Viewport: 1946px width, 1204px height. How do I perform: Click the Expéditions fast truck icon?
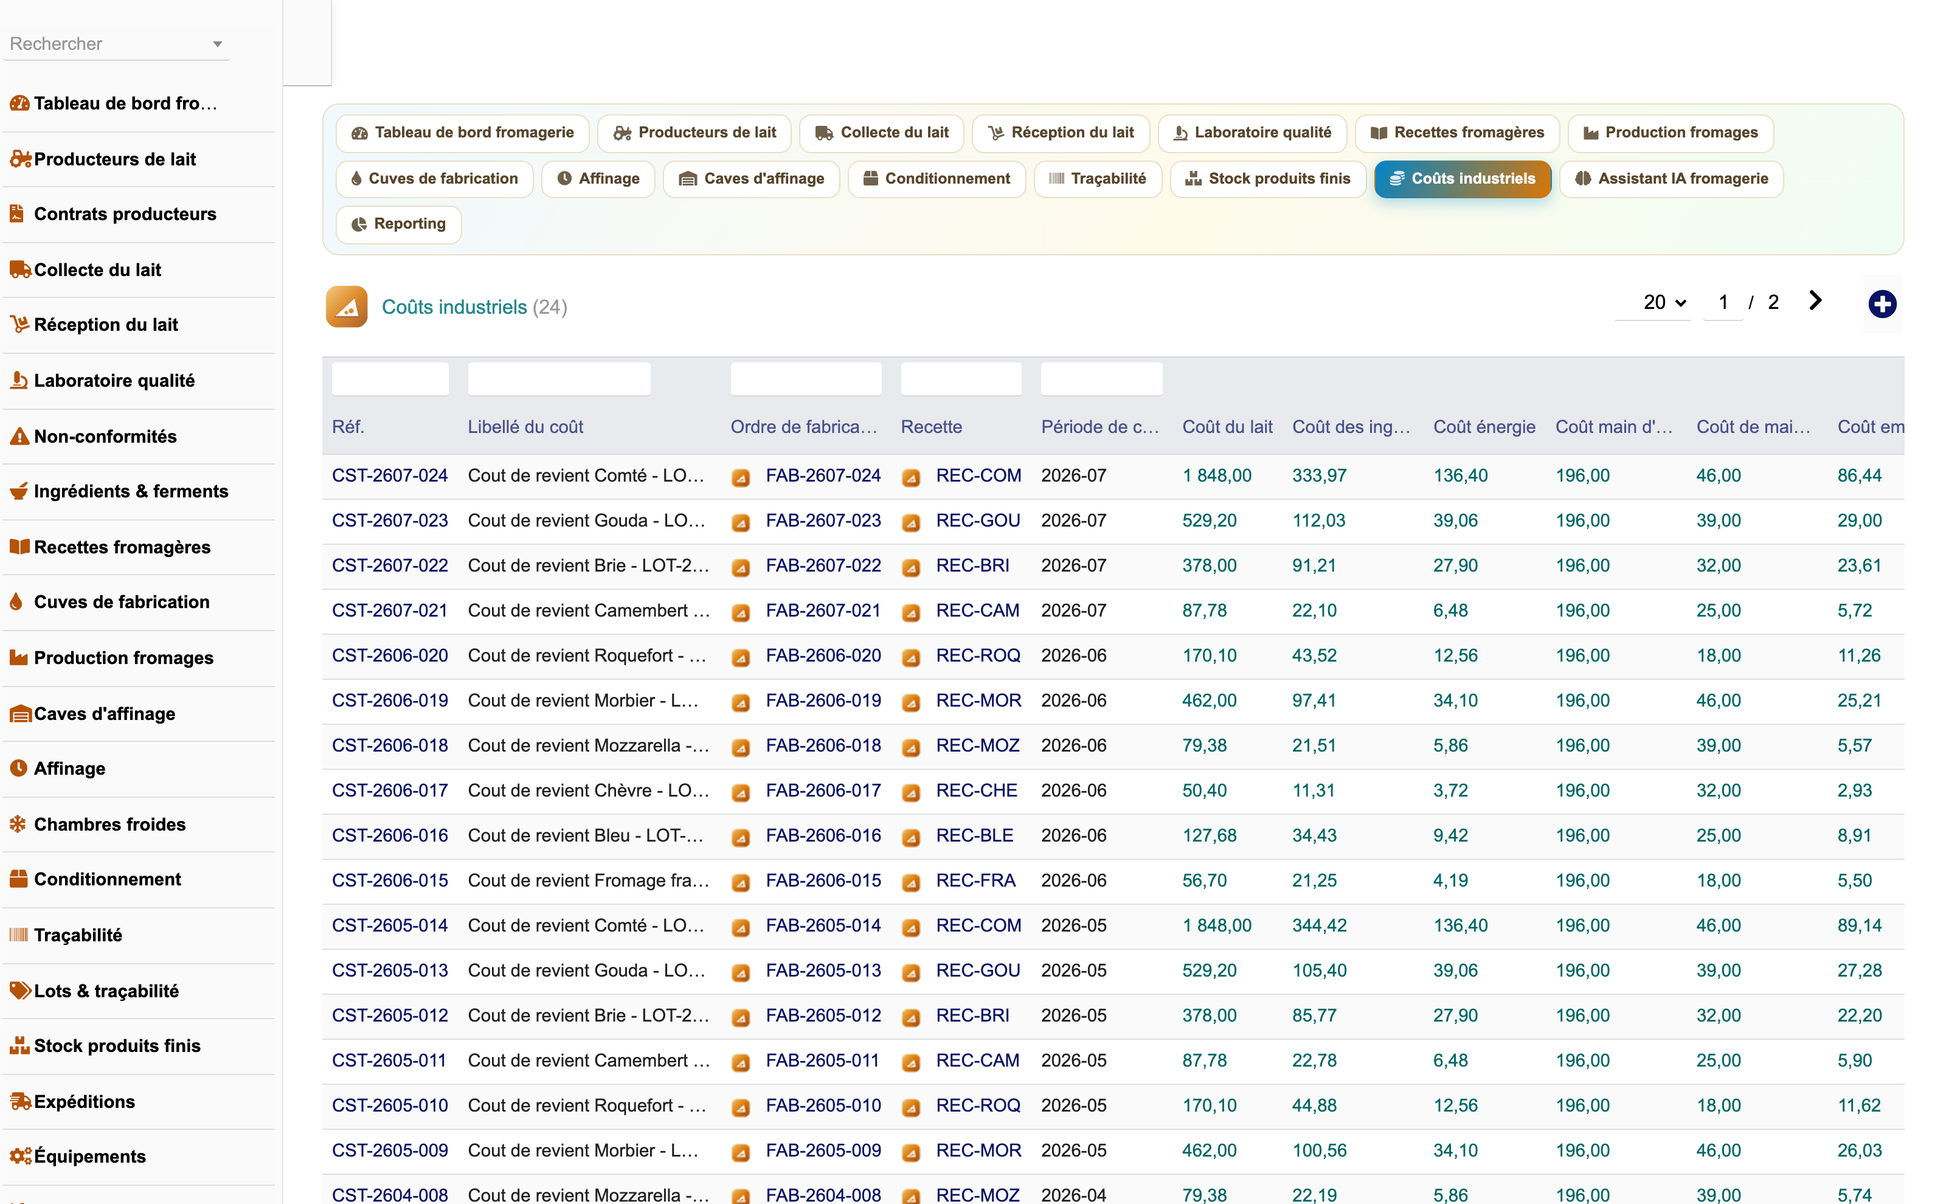tap(20, 1102)
